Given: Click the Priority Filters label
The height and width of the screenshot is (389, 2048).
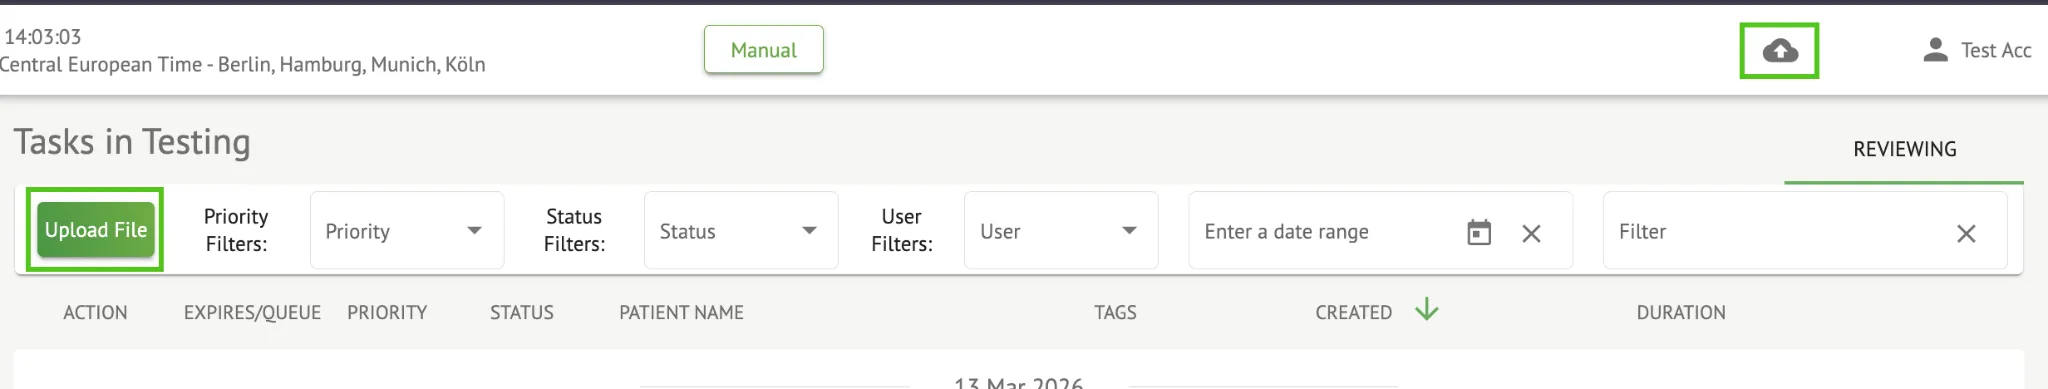Looking at the screenshot, I should point(236,230).
